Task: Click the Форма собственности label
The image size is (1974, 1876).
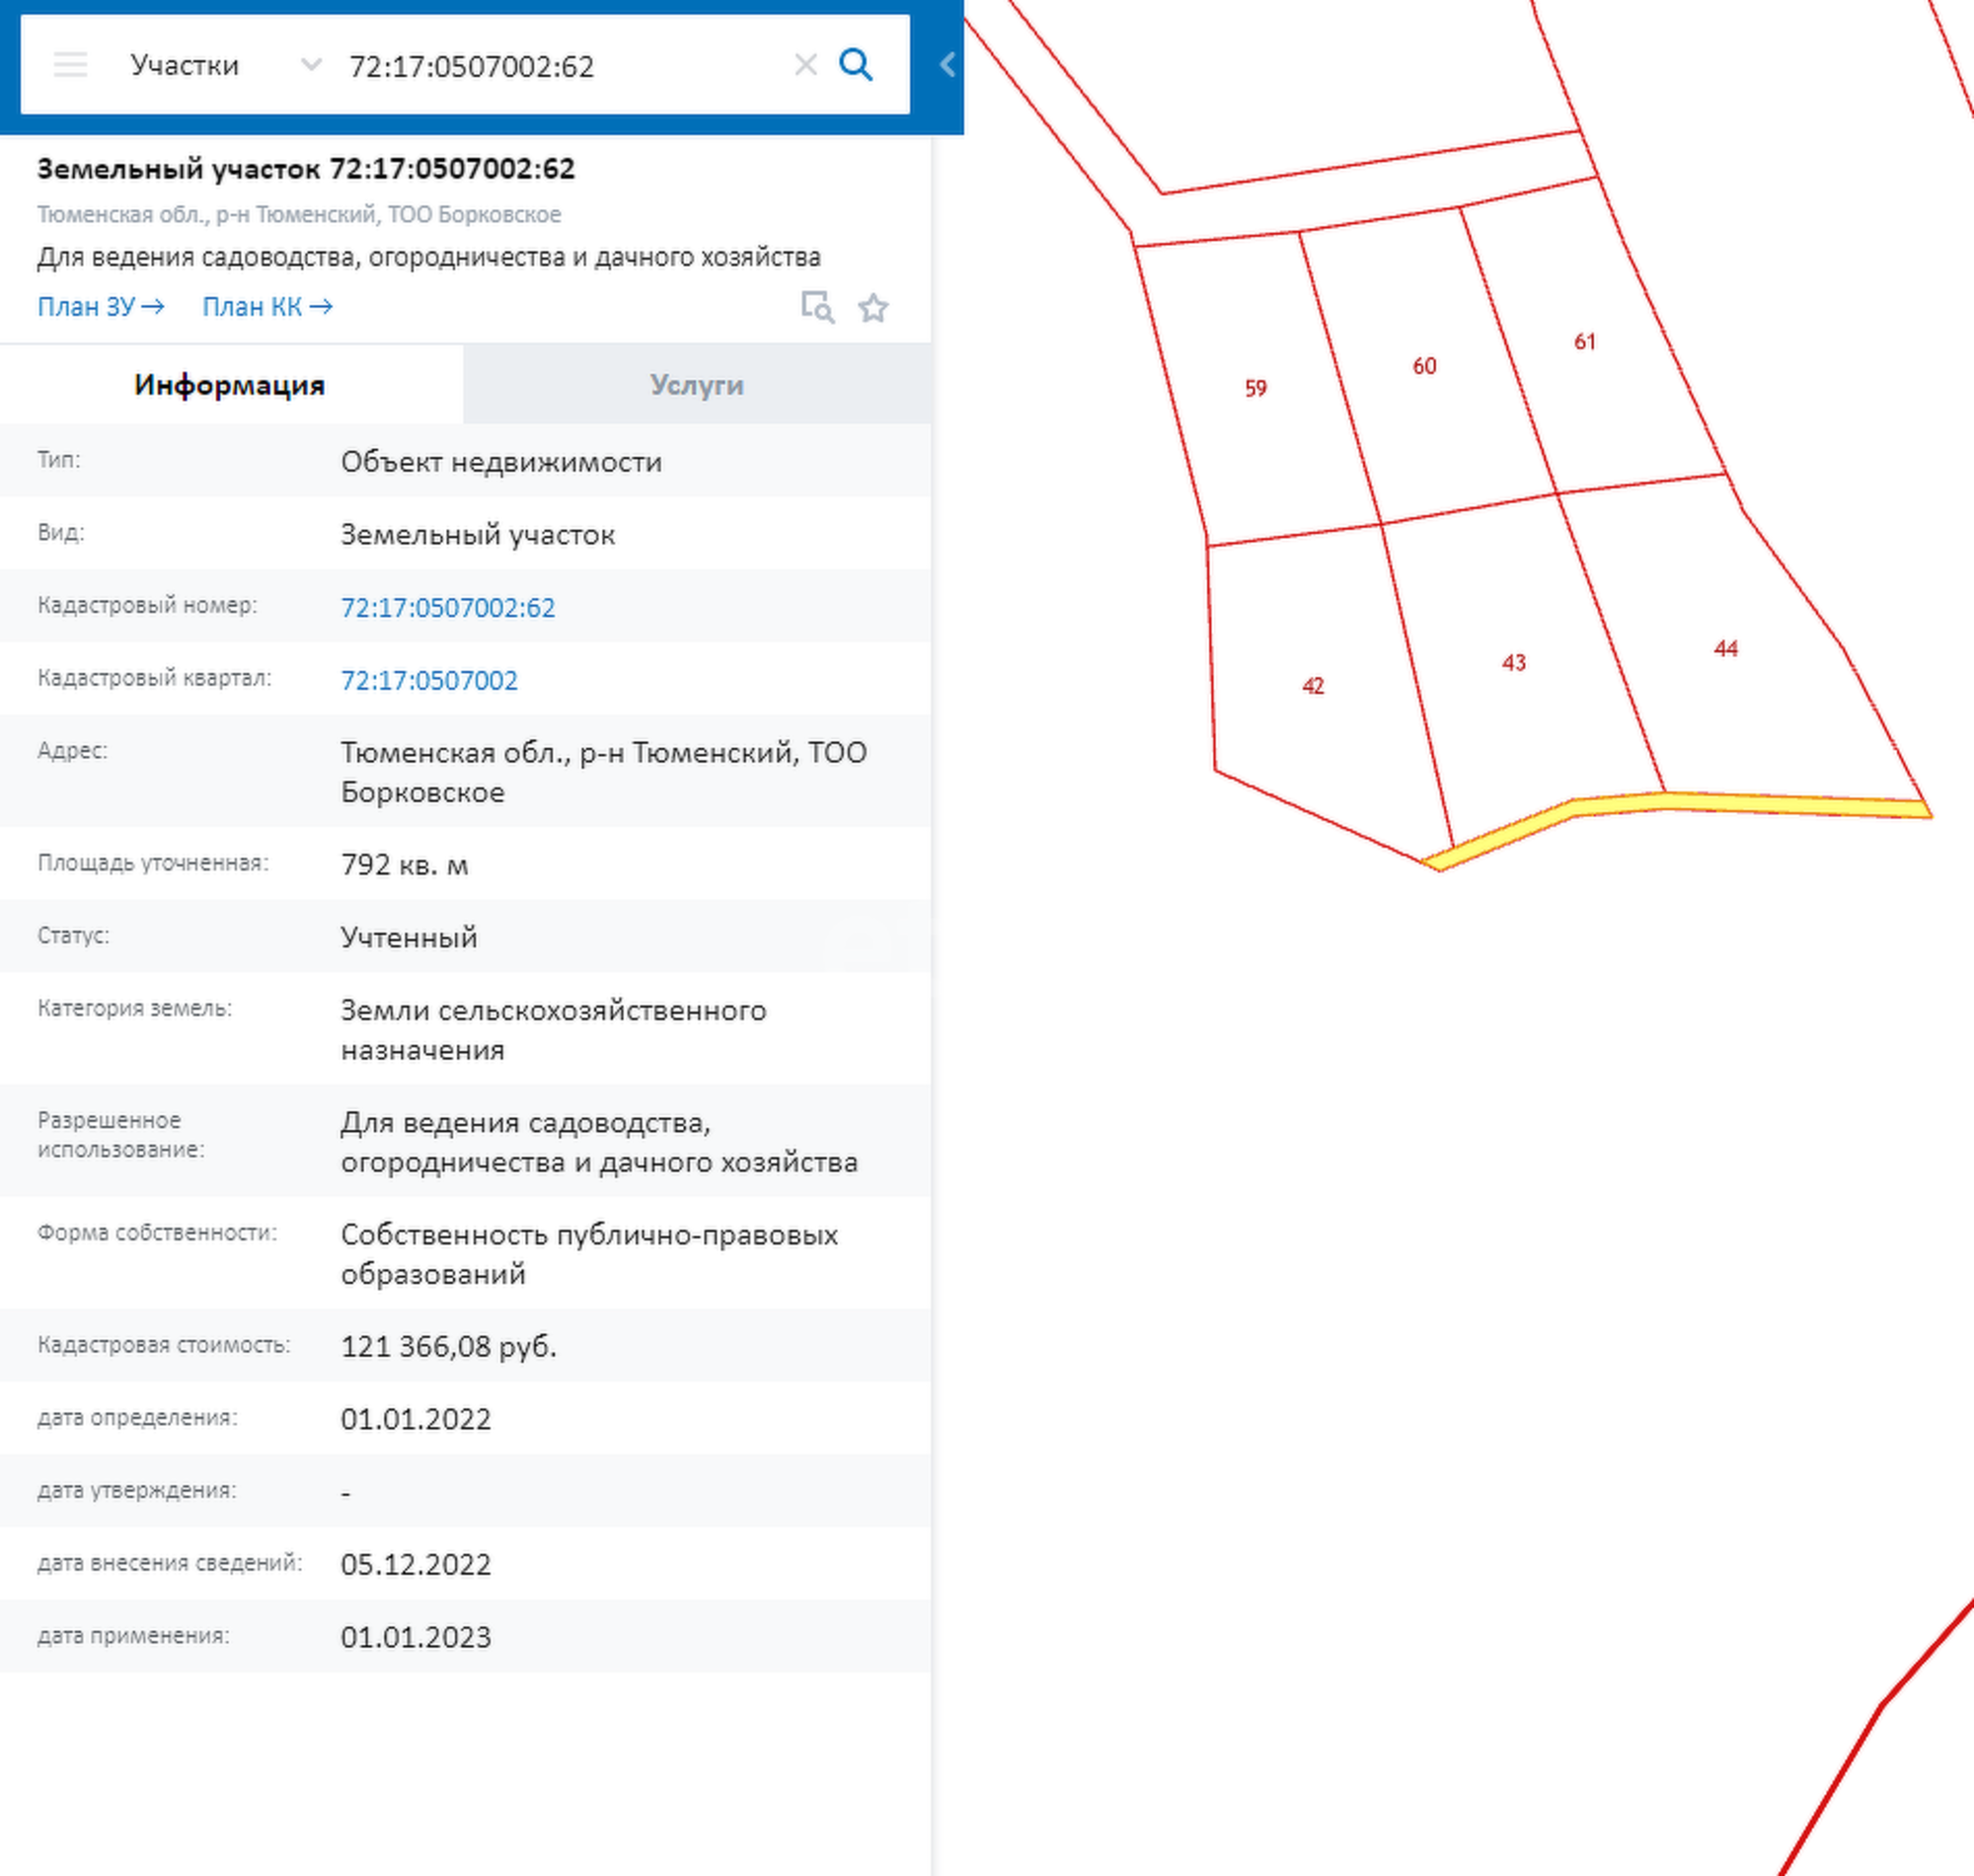Action: coord(157,1233)
